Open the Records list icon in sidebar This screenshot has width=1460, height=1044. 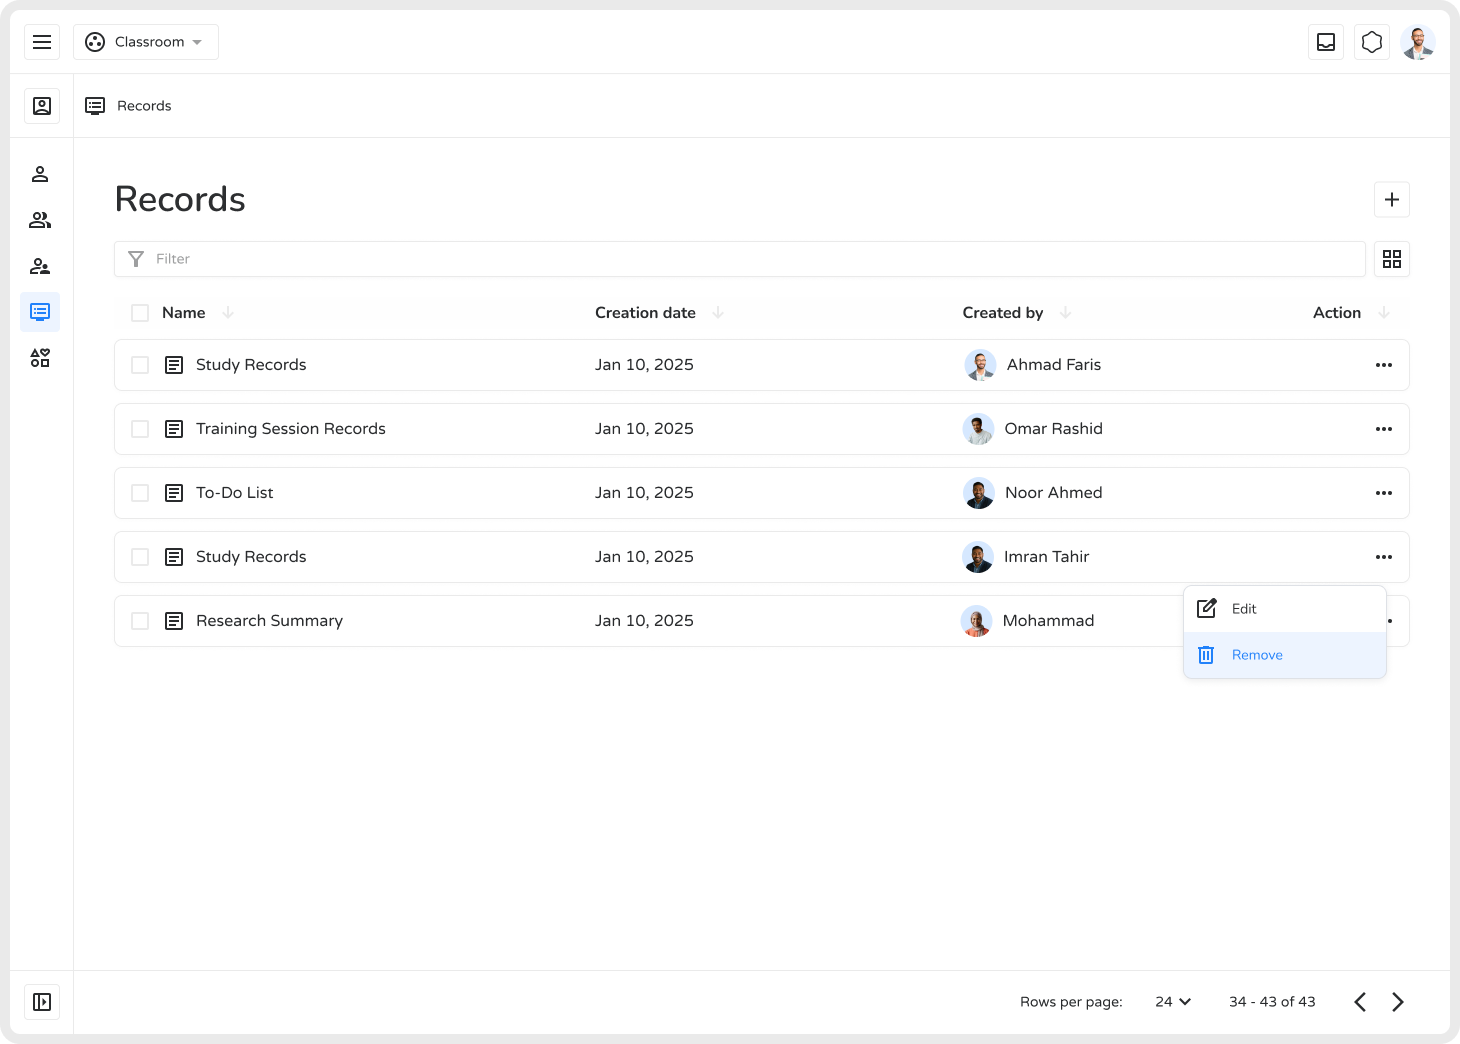pyautogui.click(x=40, y=312)
